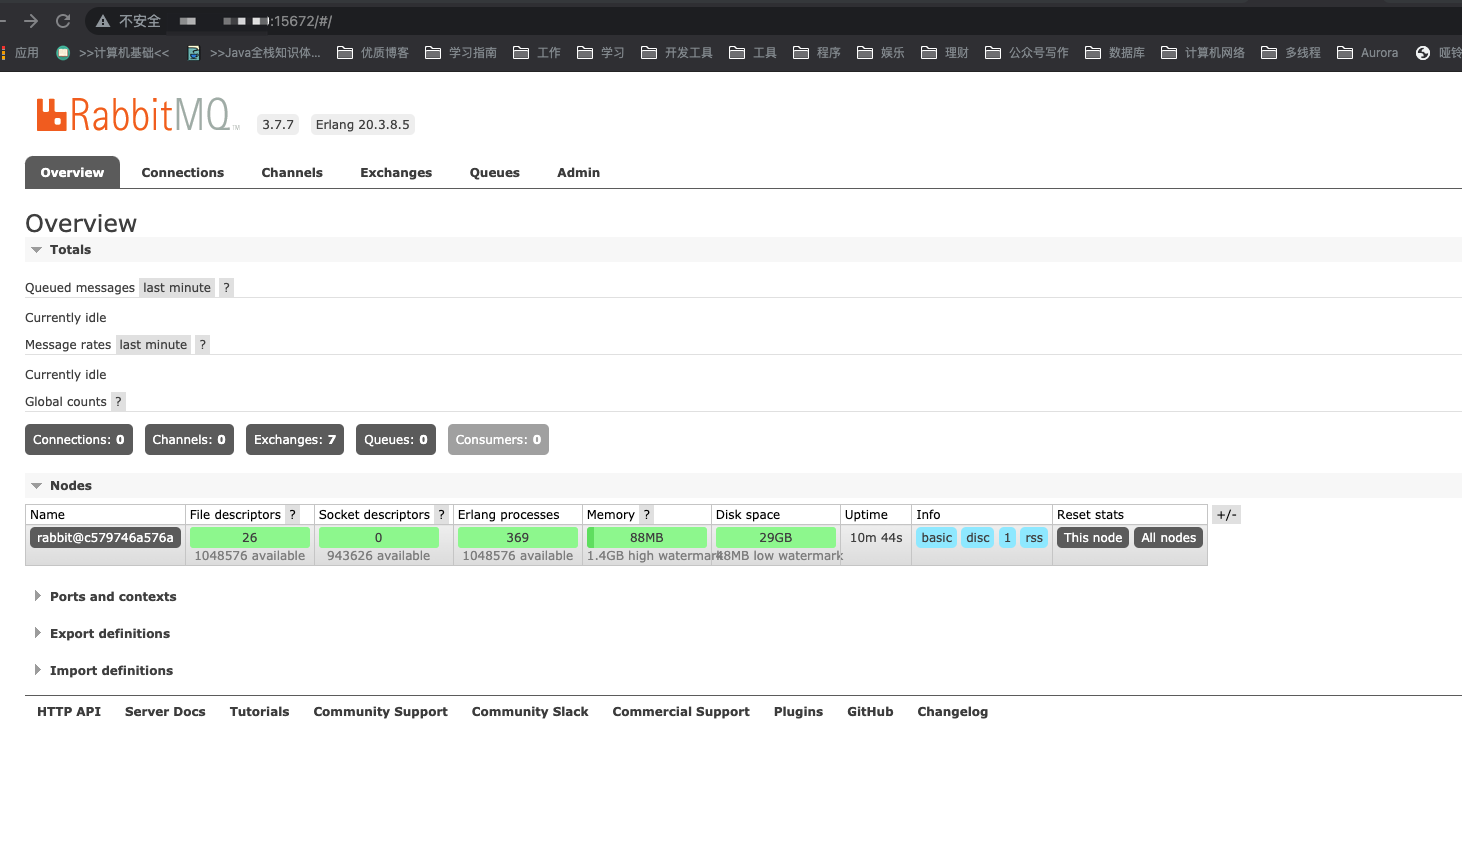Switch to the Connections tab

click(183, 173)
